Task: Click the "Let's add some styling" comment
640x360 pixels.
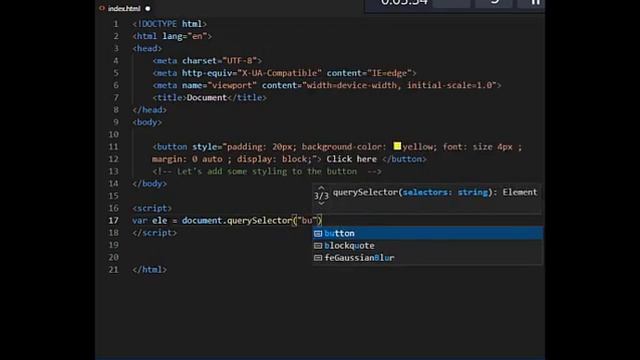Action: [267, 171]
